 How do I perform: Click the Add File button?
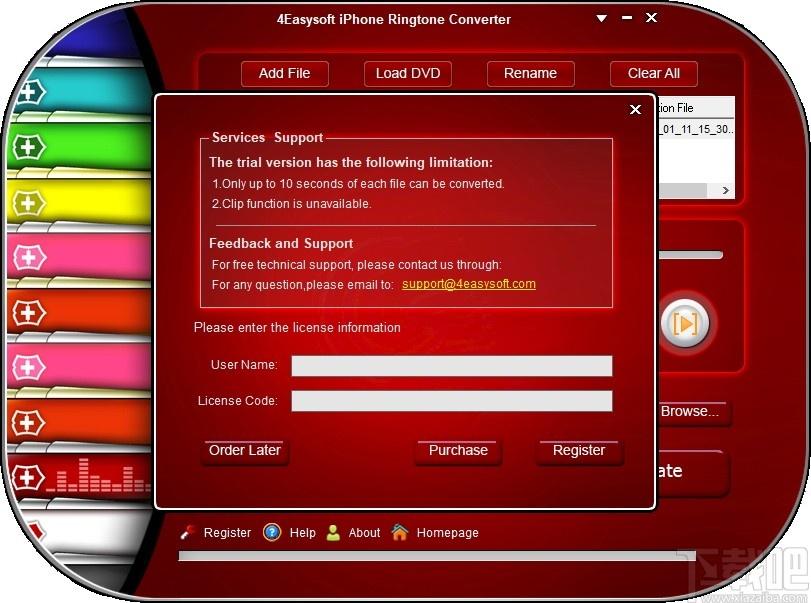(284, 73)
